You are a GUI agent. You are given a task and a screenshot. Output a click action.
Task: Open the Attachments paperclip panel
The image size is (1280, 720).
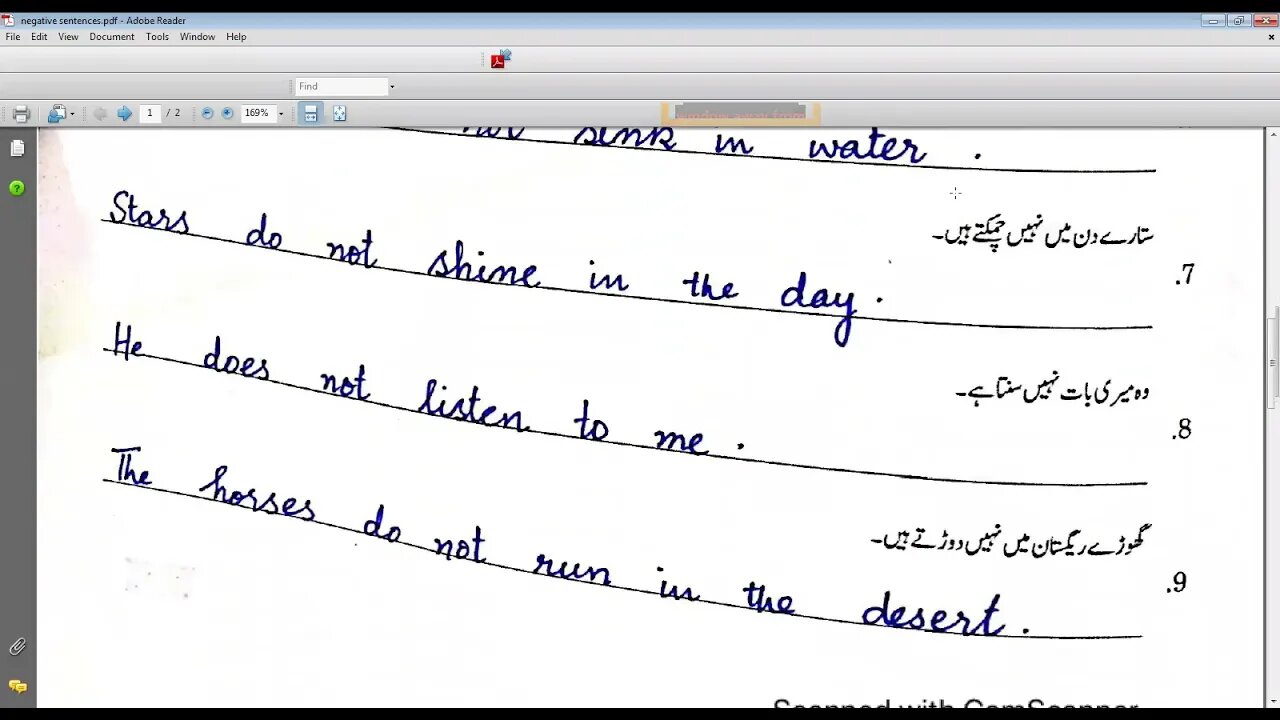pos(17,647)
